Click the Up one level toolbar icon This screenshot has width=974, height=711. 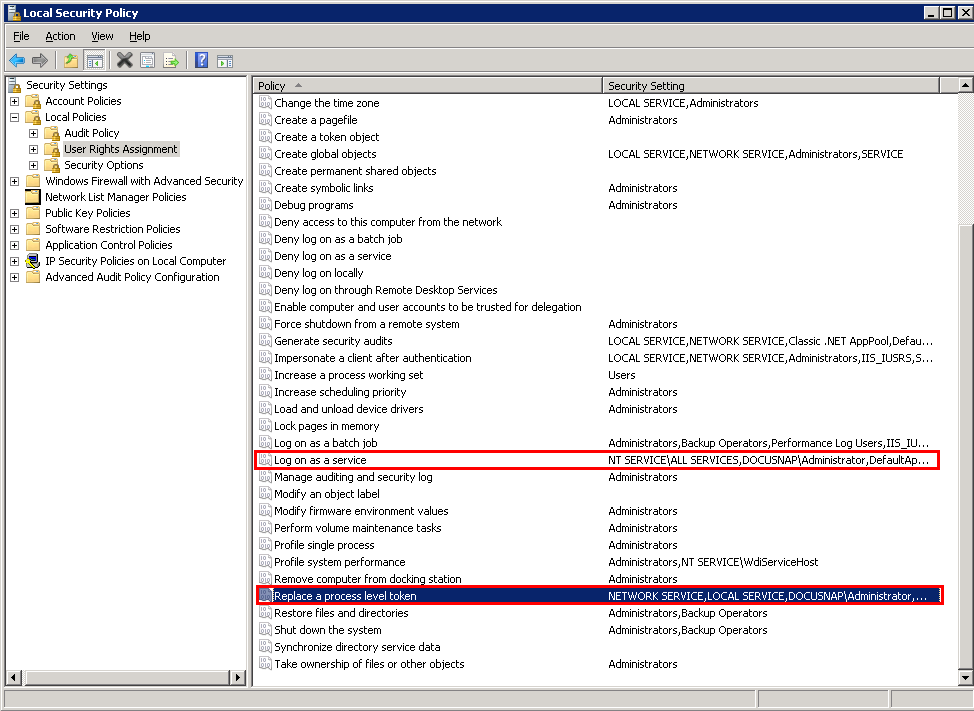click(71, 60)
